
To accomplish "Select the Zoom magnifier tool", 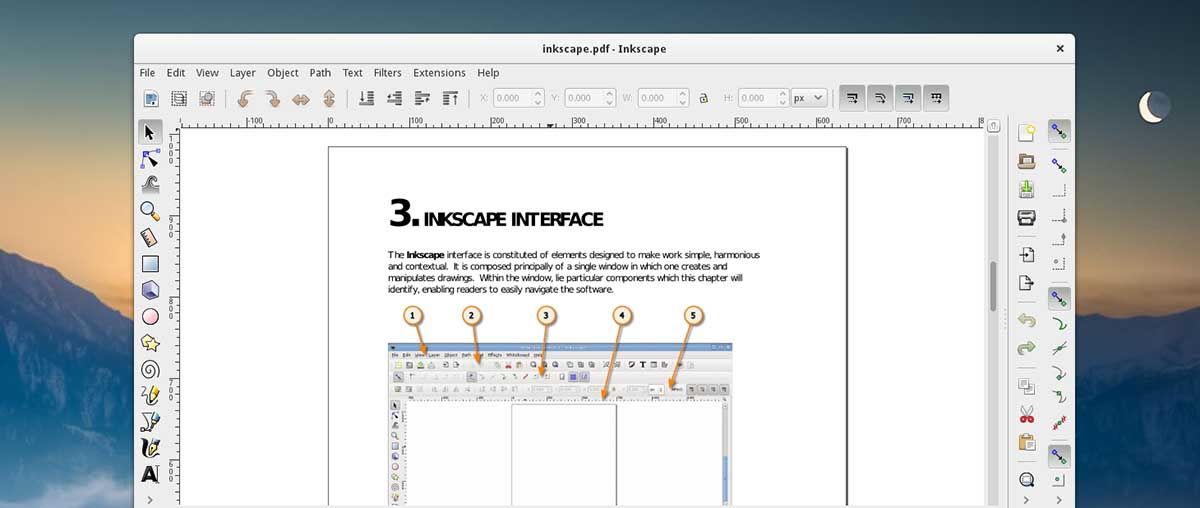I will [150, 211].
